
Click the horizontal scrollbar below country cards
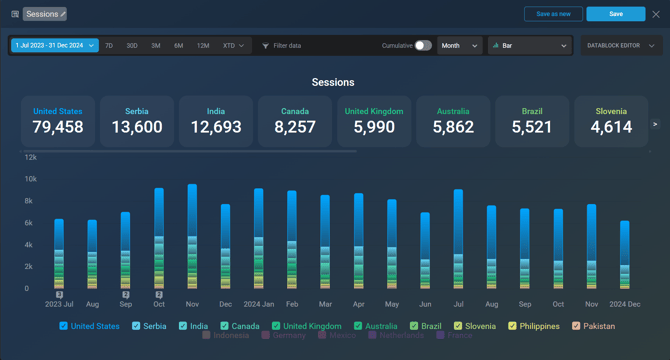[188, 151]
